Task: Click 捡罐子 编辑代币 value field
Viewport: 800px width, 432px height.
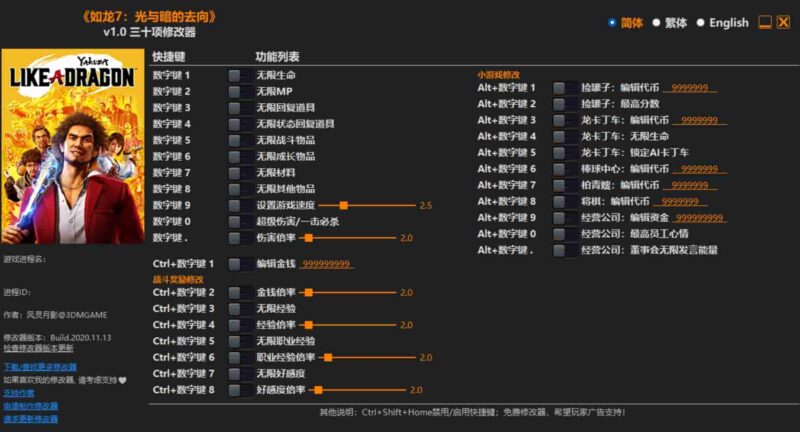Action: pos(690,88)
